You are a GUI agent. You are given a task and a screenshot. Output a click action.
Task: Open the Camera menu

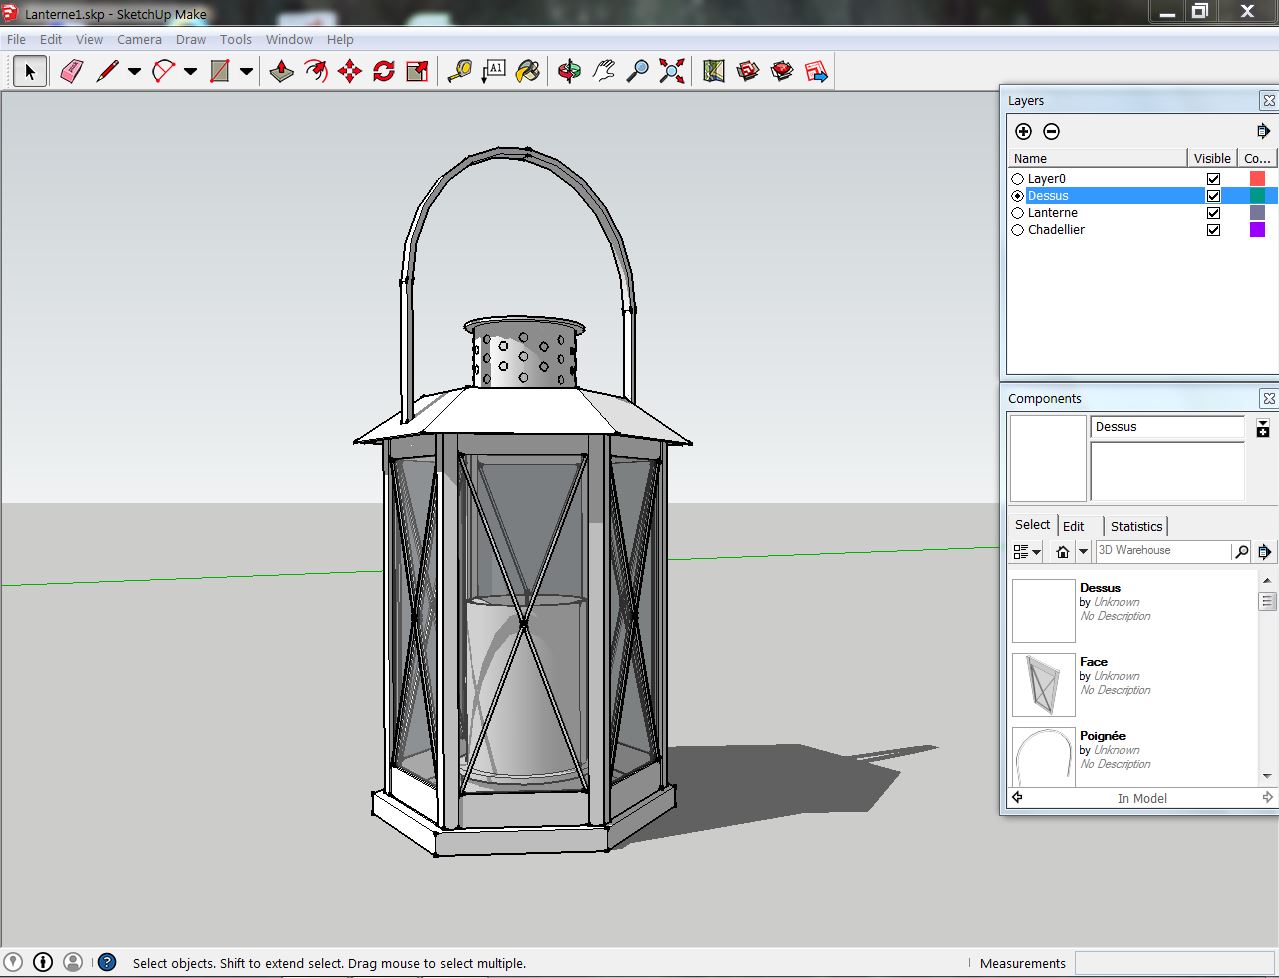click(139, 40)
